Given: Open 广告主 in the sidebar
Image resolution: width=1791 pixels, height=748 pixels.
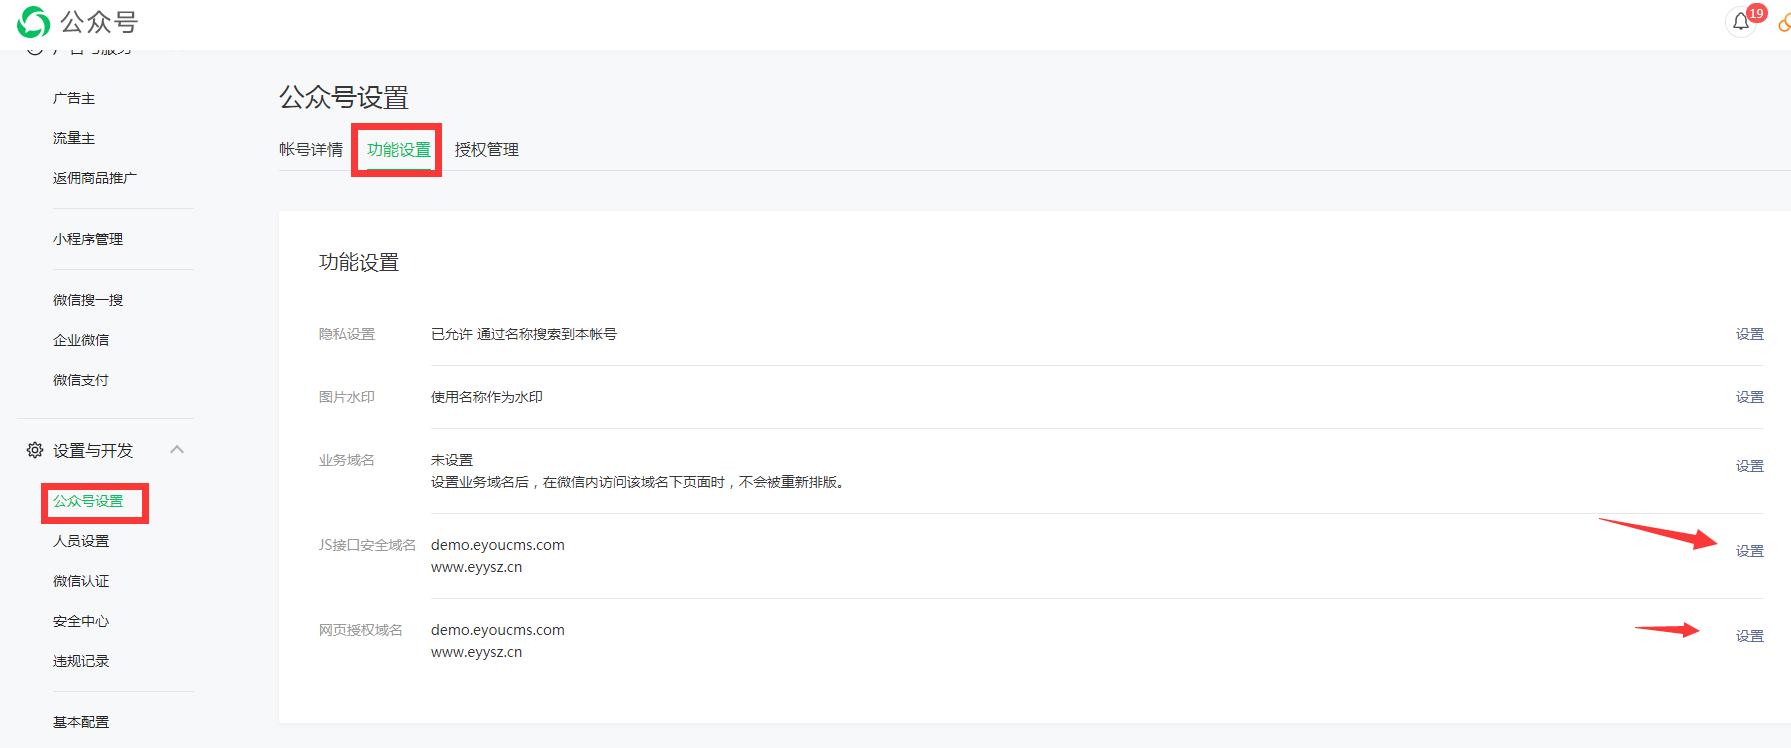Looking at the screenshot, I should coord(74,99).
